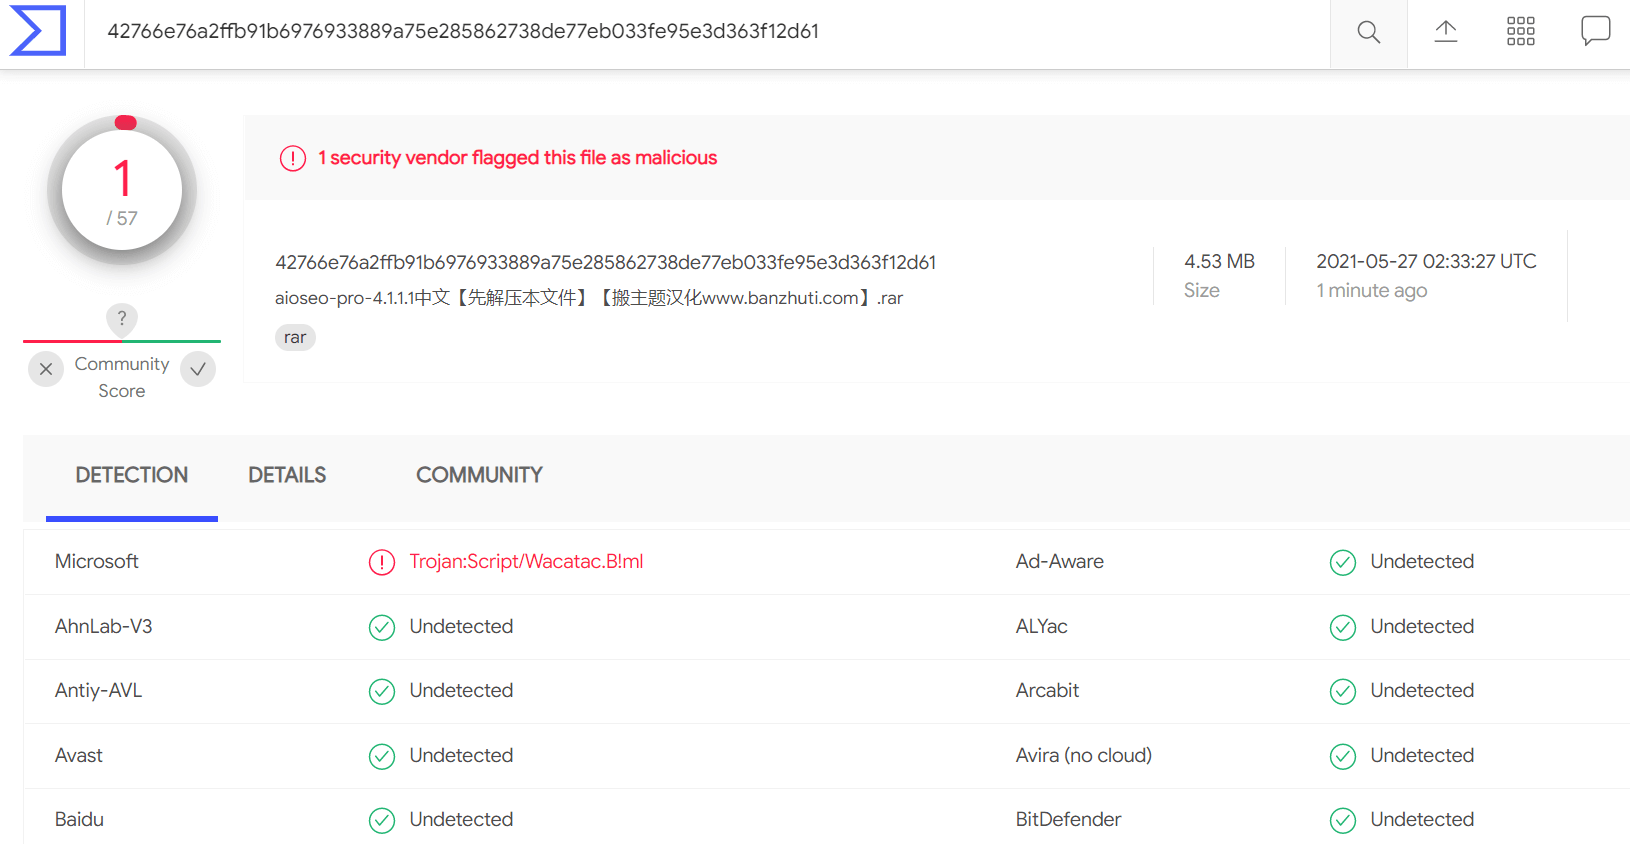Click the '1 minute ago' text
The width and height of the screenshot is (1630, 844).
pos(1371,291)
